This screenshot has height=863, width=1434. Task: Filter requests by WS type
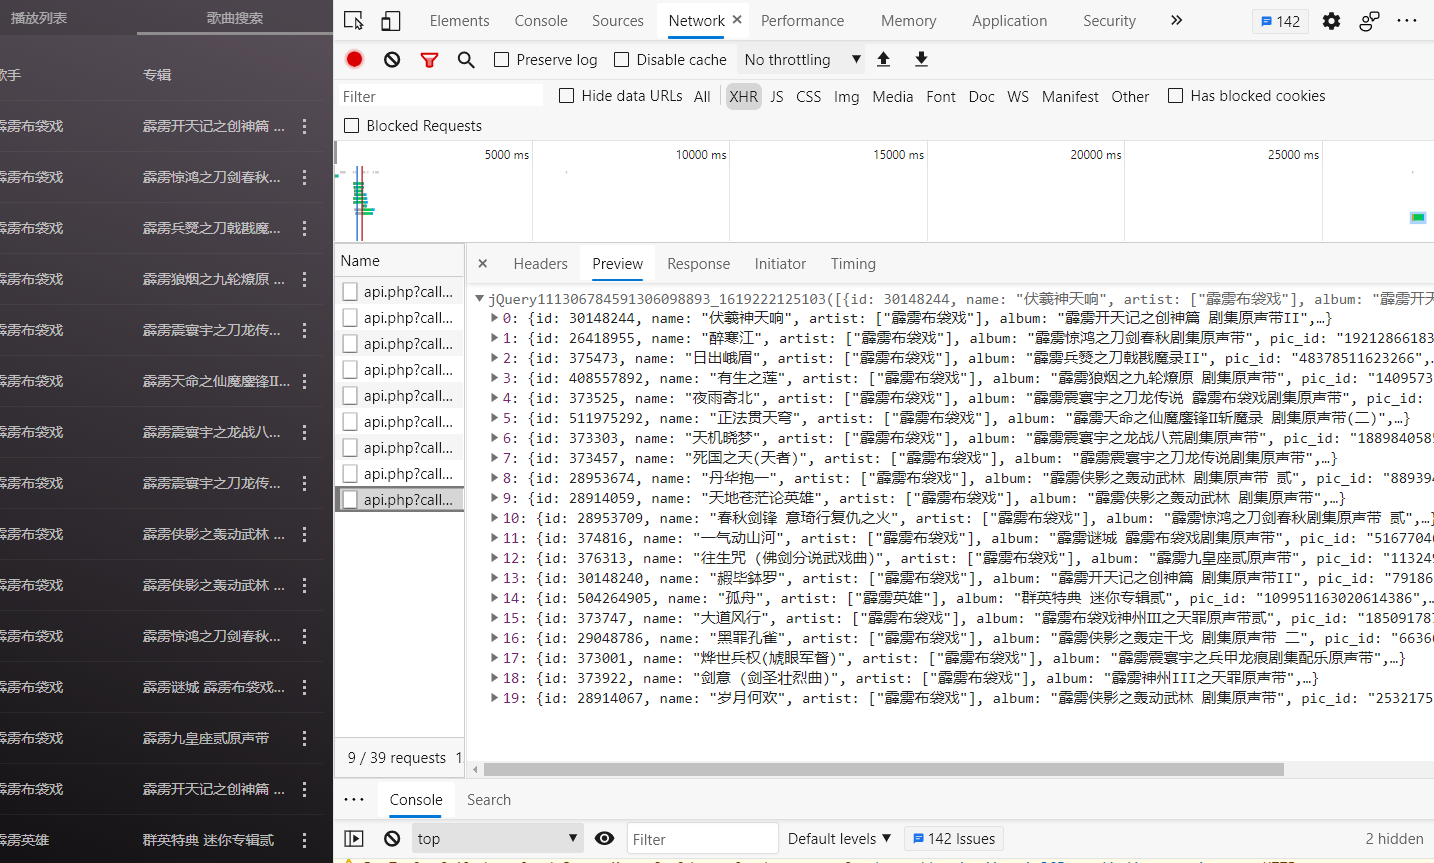tap(1018, 96)
